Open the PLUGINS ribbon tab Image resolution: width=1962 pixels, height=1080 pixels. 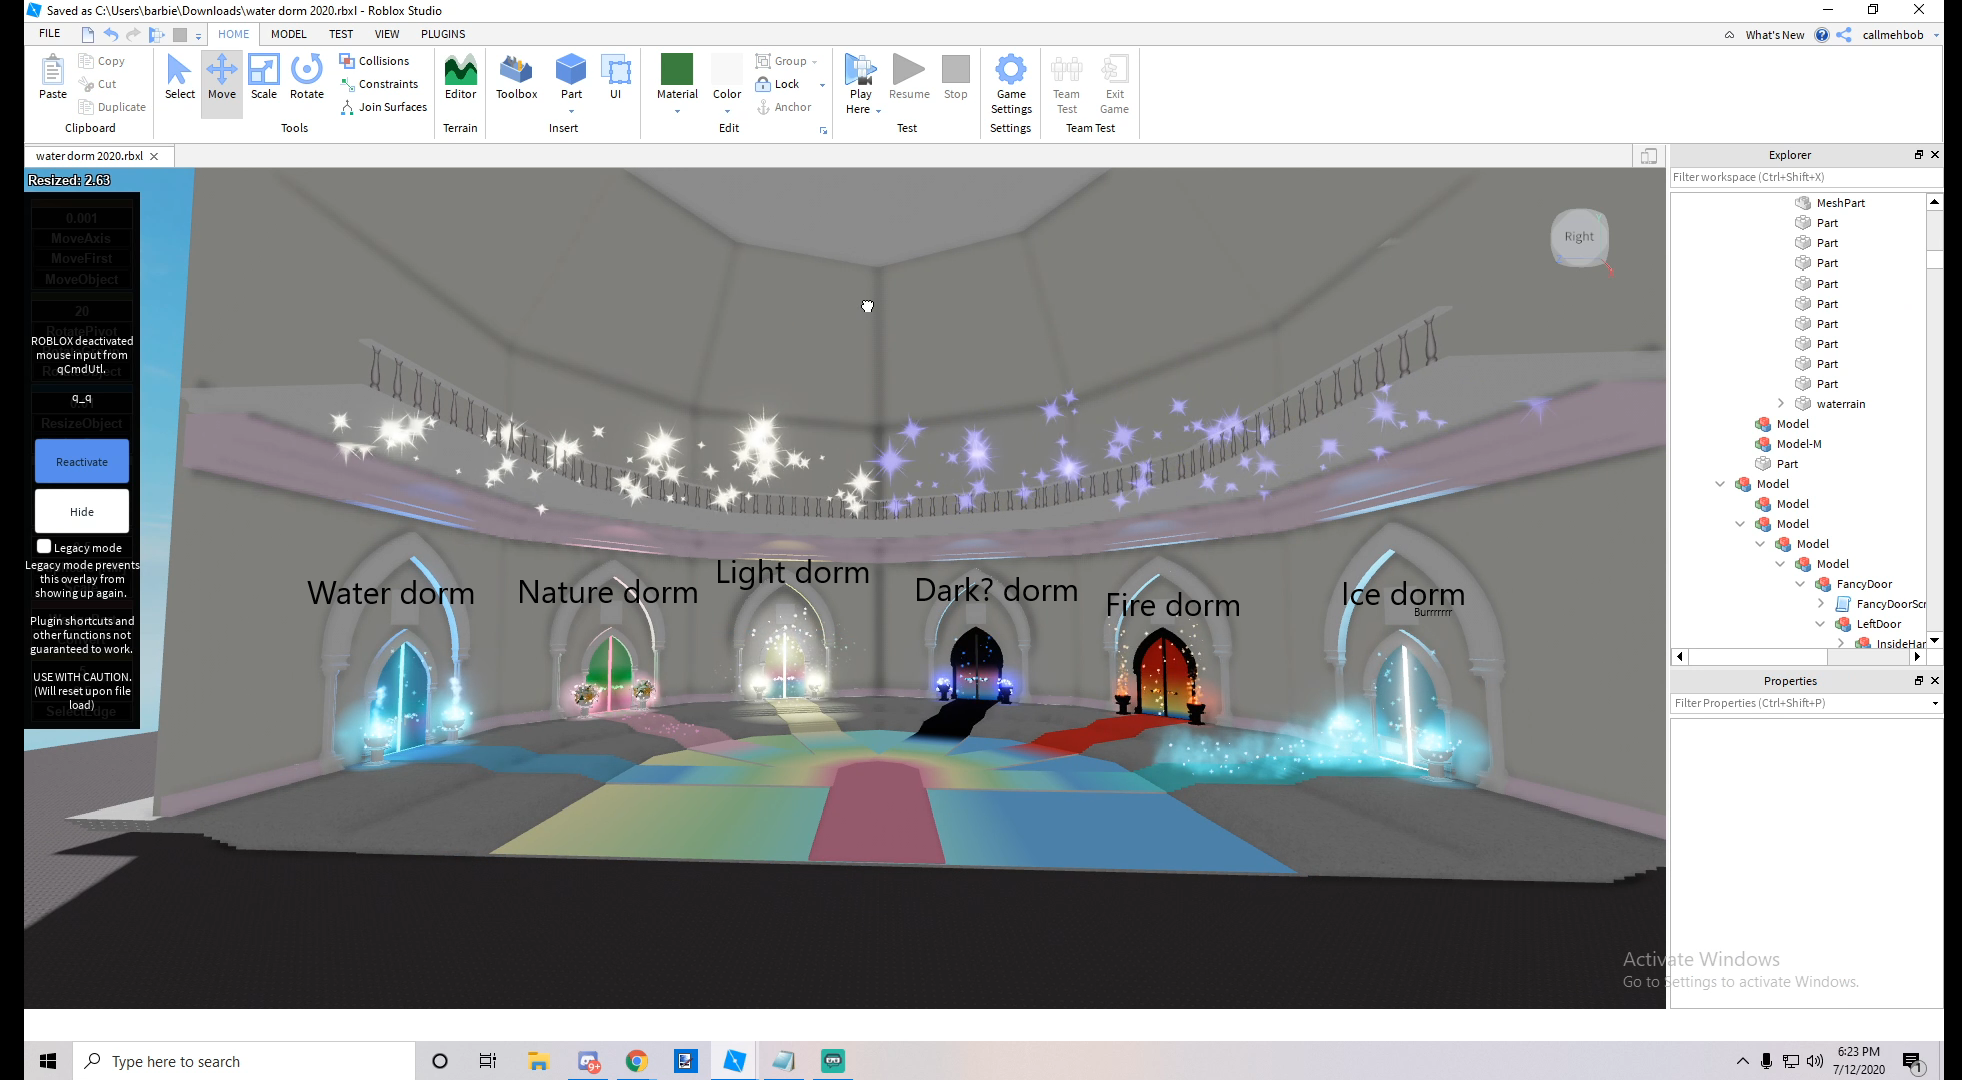click(x=443, y=34)
